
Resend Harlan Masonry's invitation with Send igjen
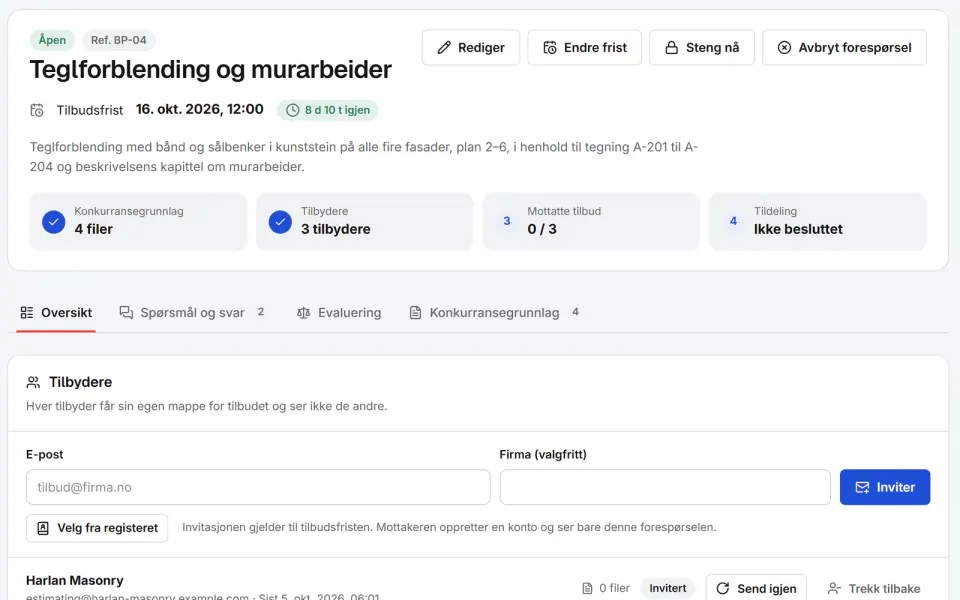756,588
